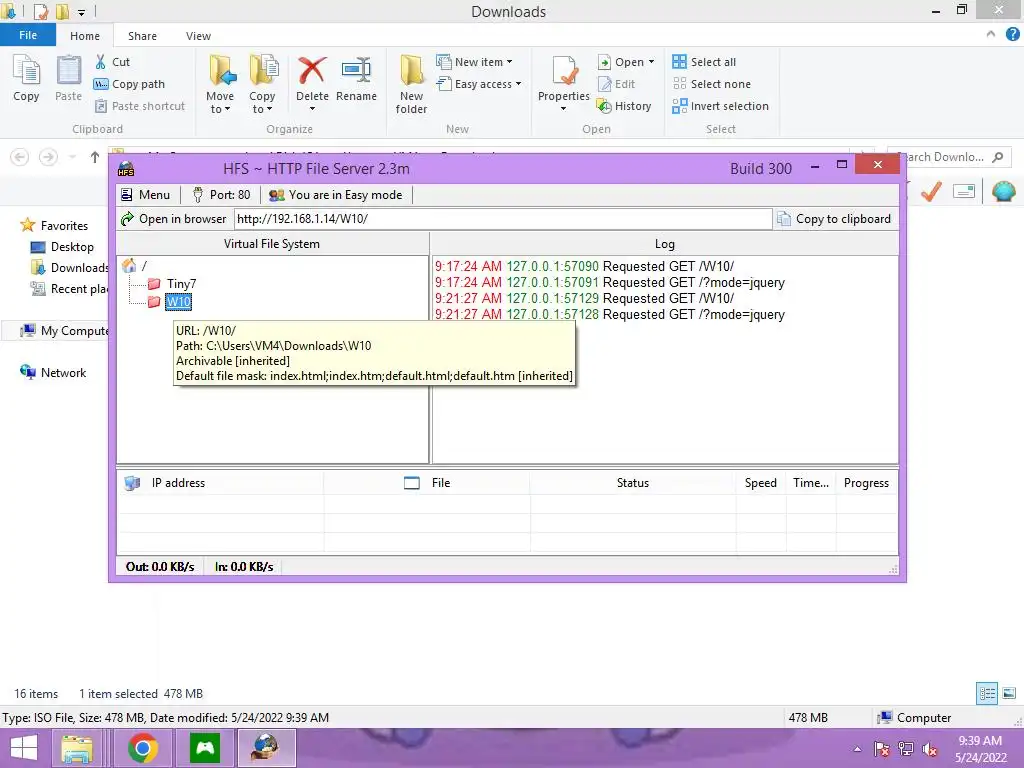Collapse the Explorer ribbon with chevron
1024x768 pixels.
991,34
